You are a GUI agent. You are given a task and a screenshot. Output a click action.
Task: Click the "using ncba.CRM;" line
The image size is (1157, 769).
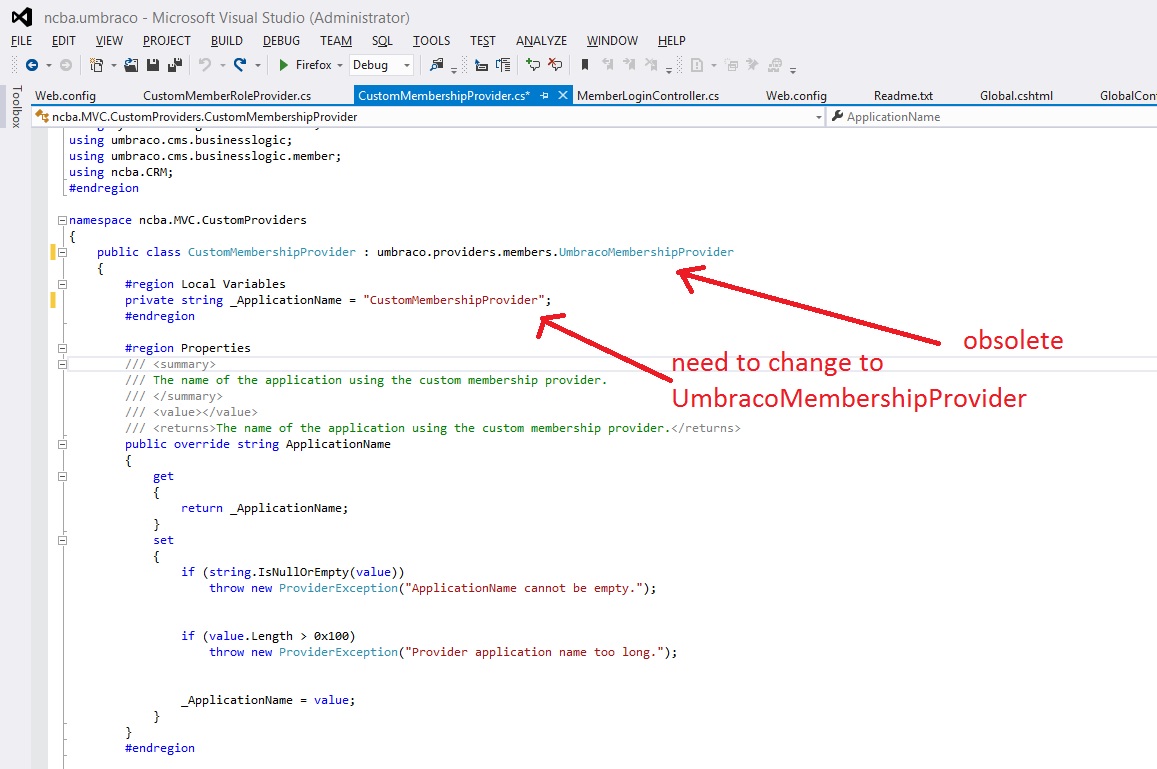click(x=121, y=172)
